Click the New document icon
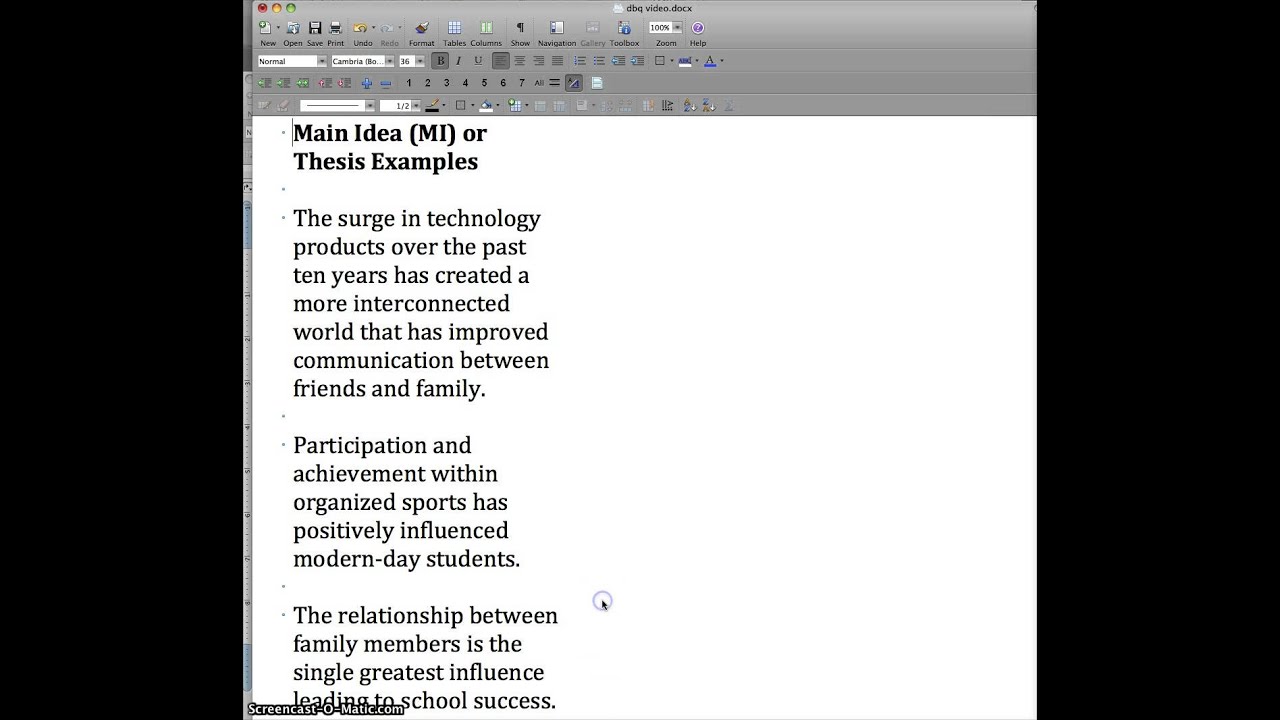This screenshot has width=1280, height=720. pos(265,28)
